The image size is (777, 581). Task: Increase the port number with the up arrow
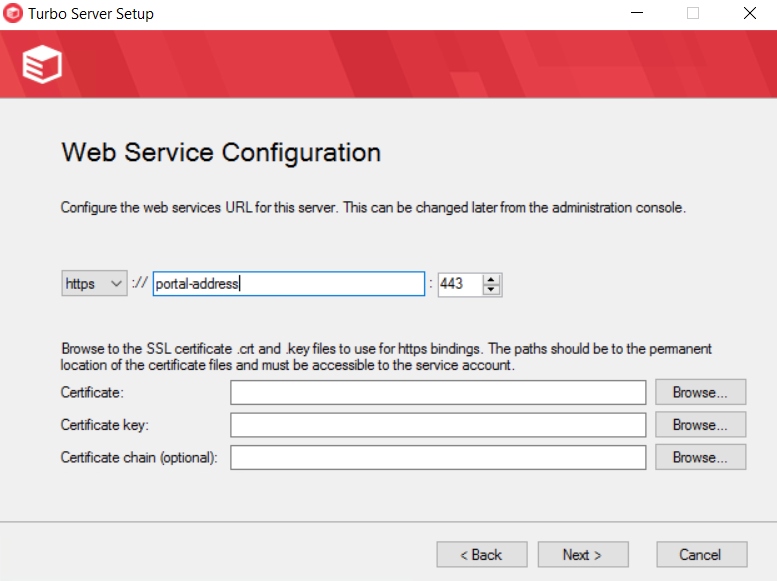[x=491, y=279]
